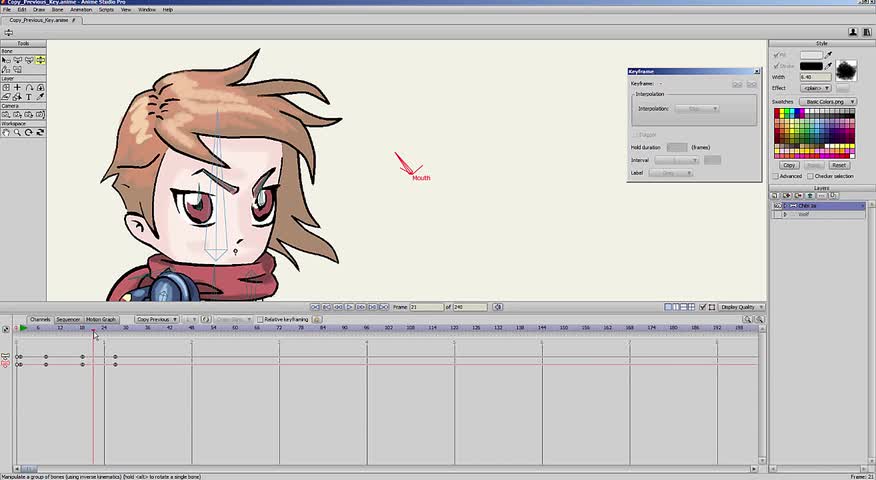Select the Select Bone arrow tool
The height and width of the screenshot is (480, 876).
click(6, 60)
